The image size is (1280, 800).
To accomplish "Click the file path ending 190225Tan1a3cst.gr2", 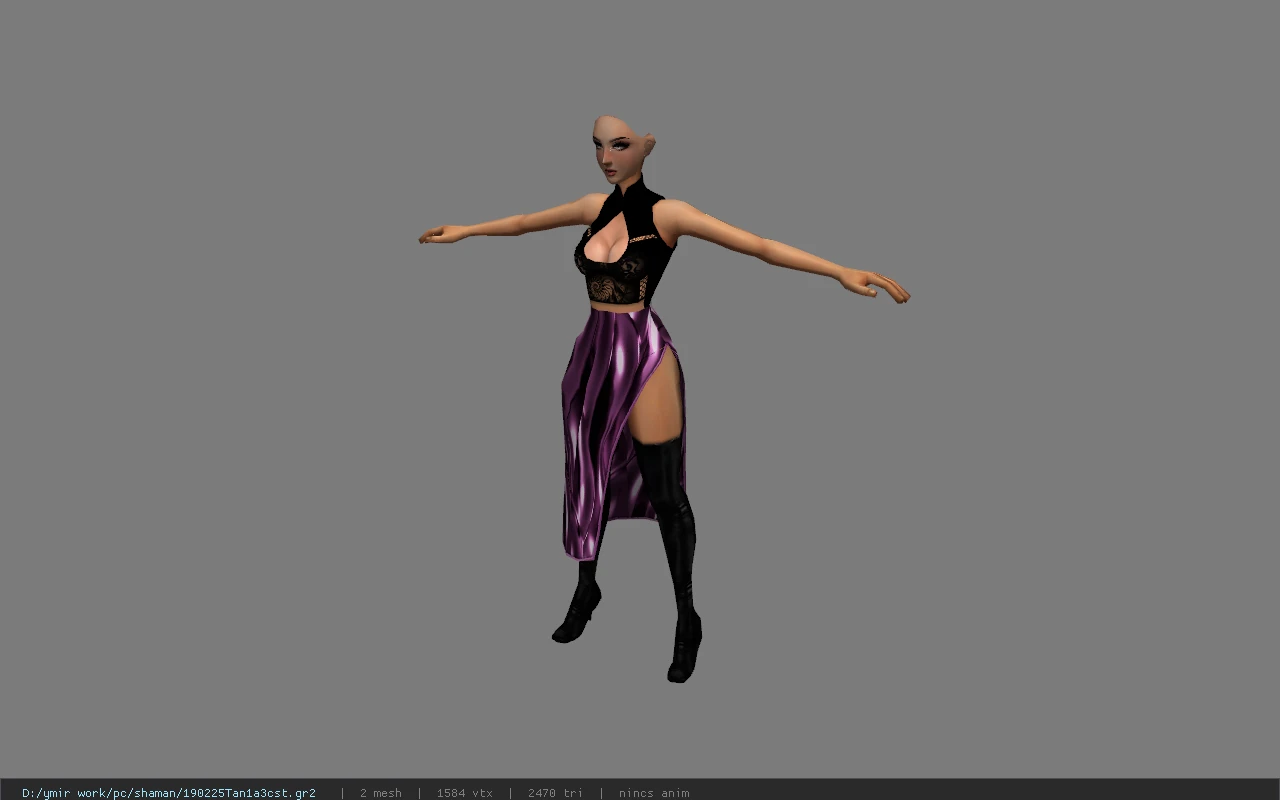I will [x=169, y=793].
